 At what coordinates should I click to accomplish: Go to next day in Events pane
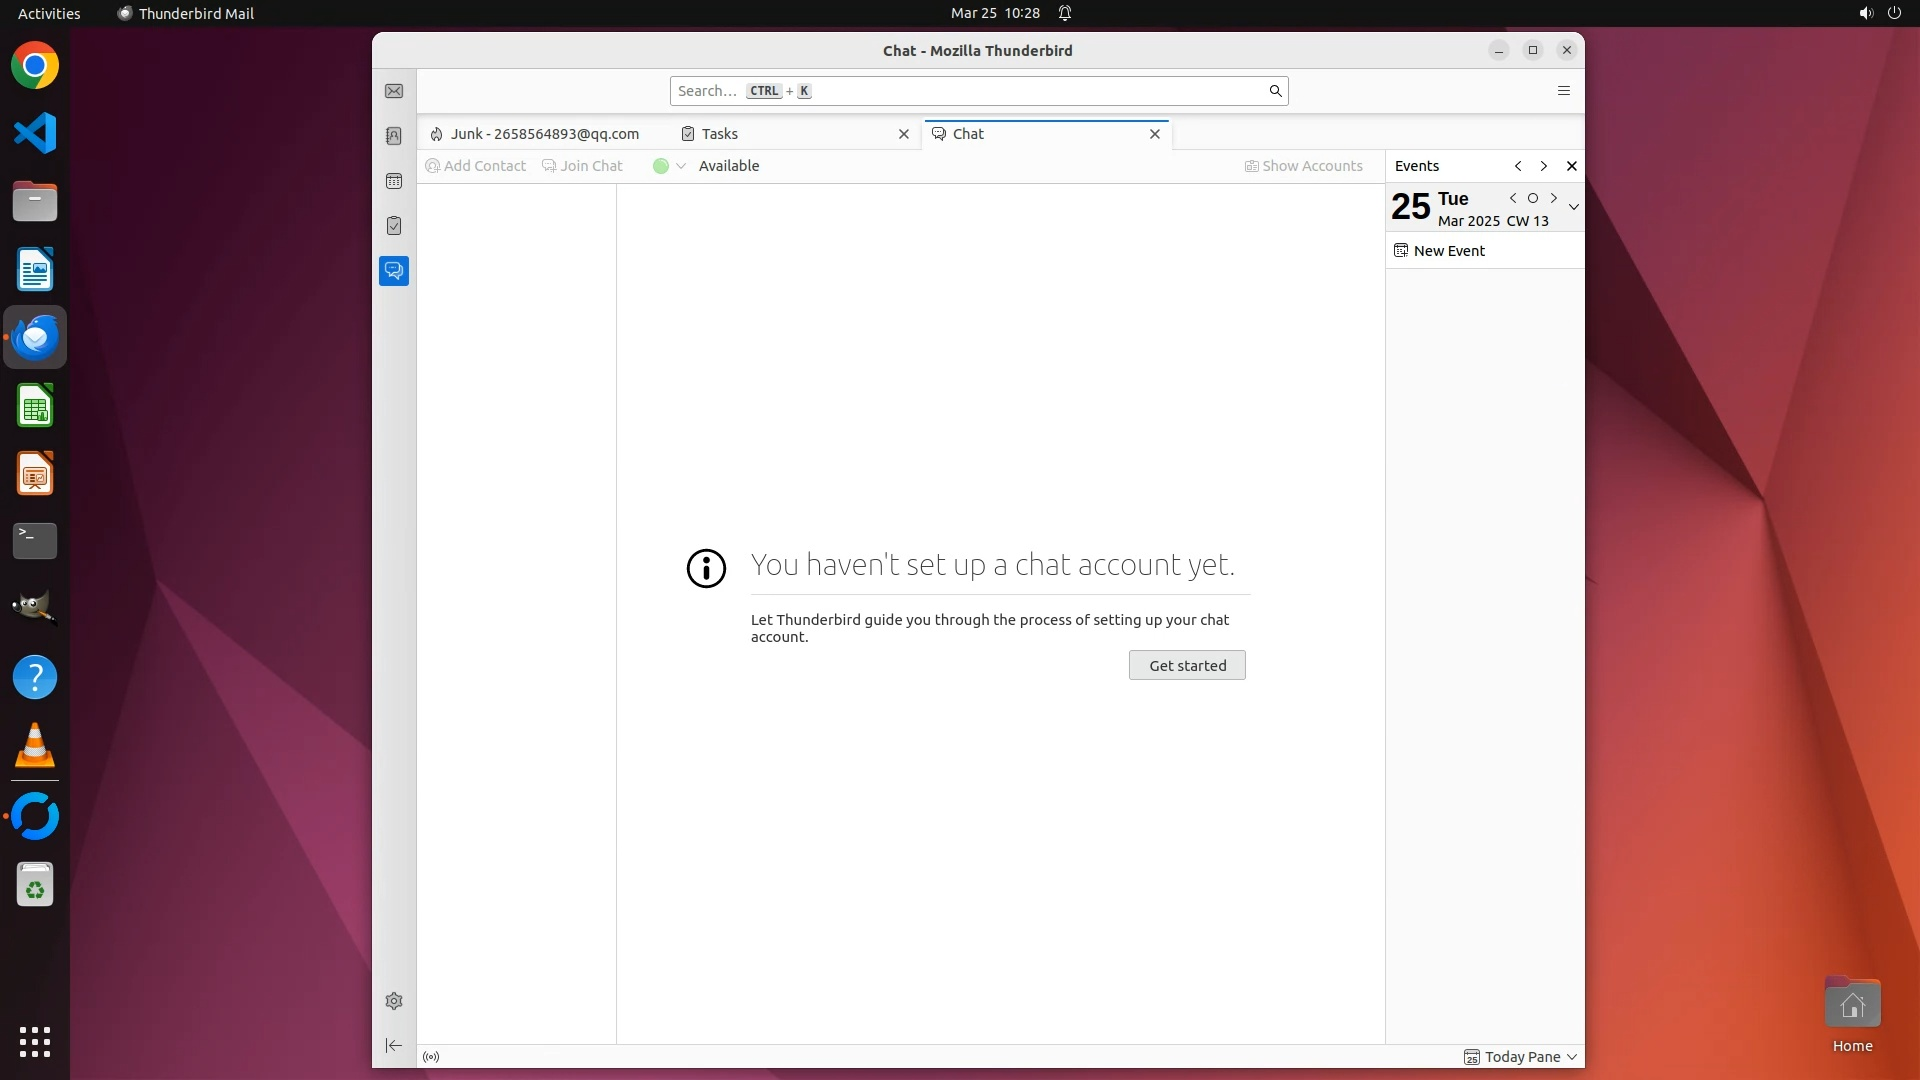pyautogui.click(x=1553, y=198)
